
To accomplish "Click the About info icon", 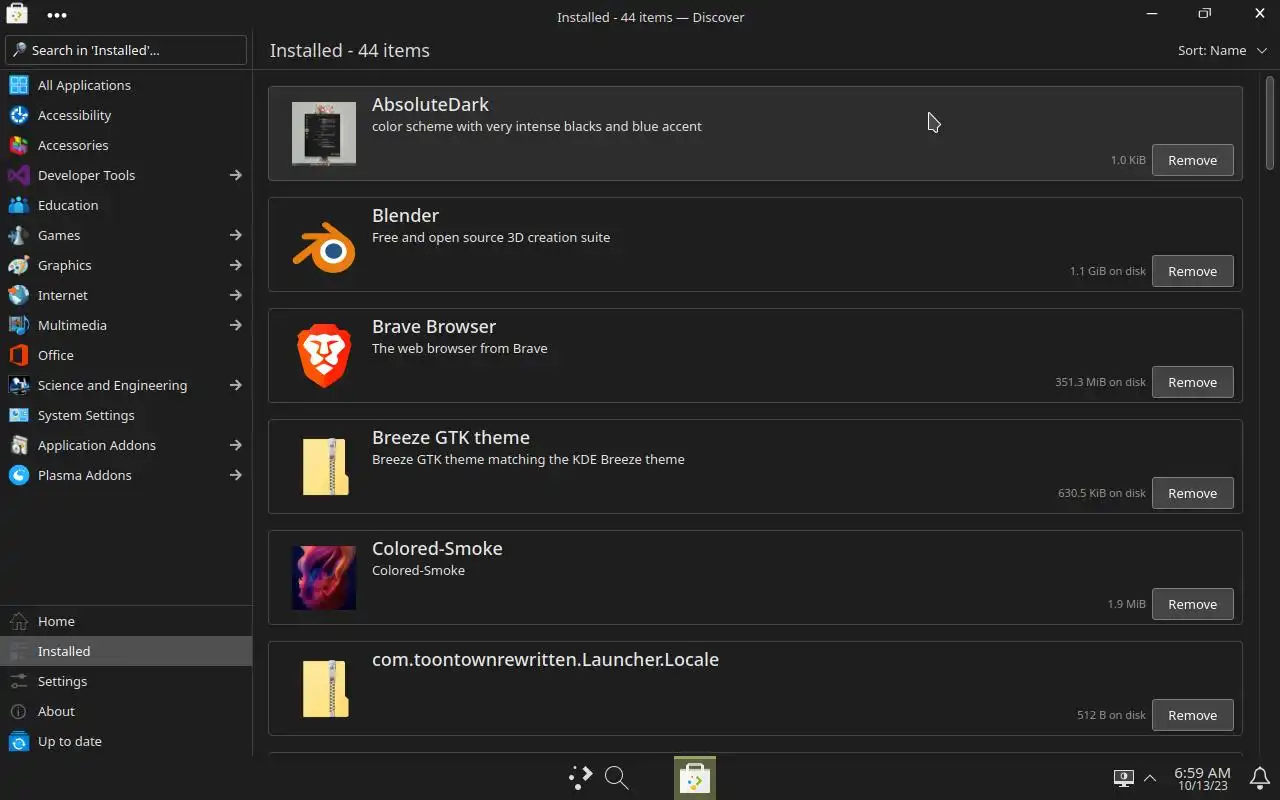I will (19, 711).
